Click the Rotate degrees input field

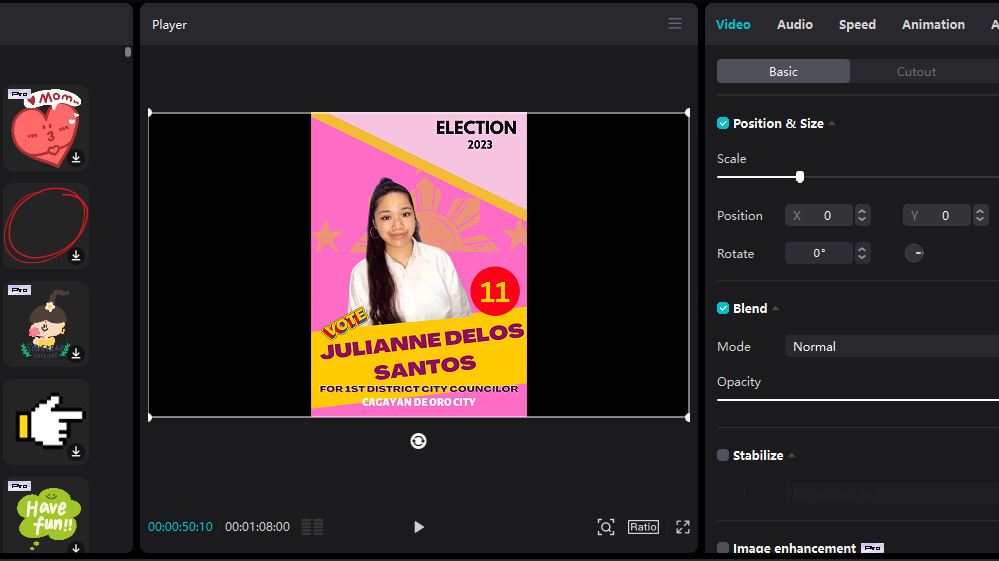coord(819,253)
